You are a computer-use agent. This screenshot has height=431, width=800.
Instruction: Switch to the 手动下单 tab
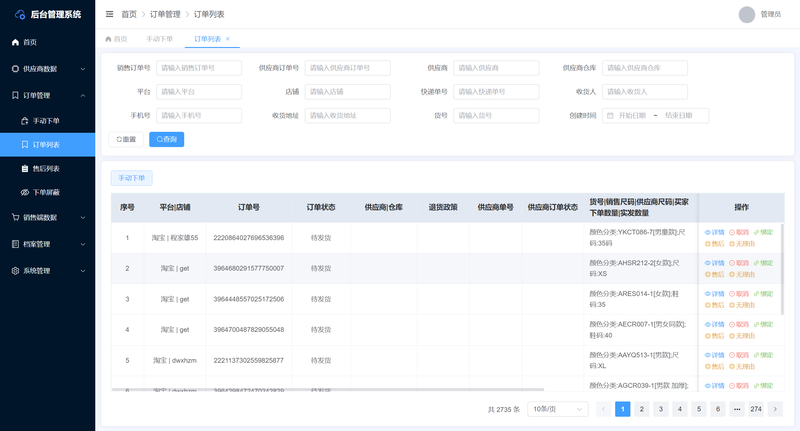(x=159, y=39)
